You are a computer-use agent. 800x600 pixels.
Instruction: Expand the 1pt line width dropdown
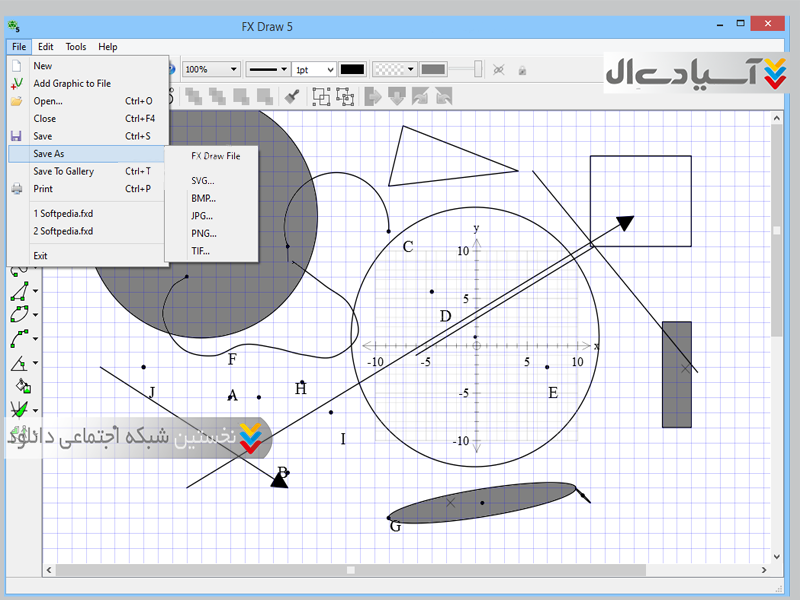click(x=313, y=69)
